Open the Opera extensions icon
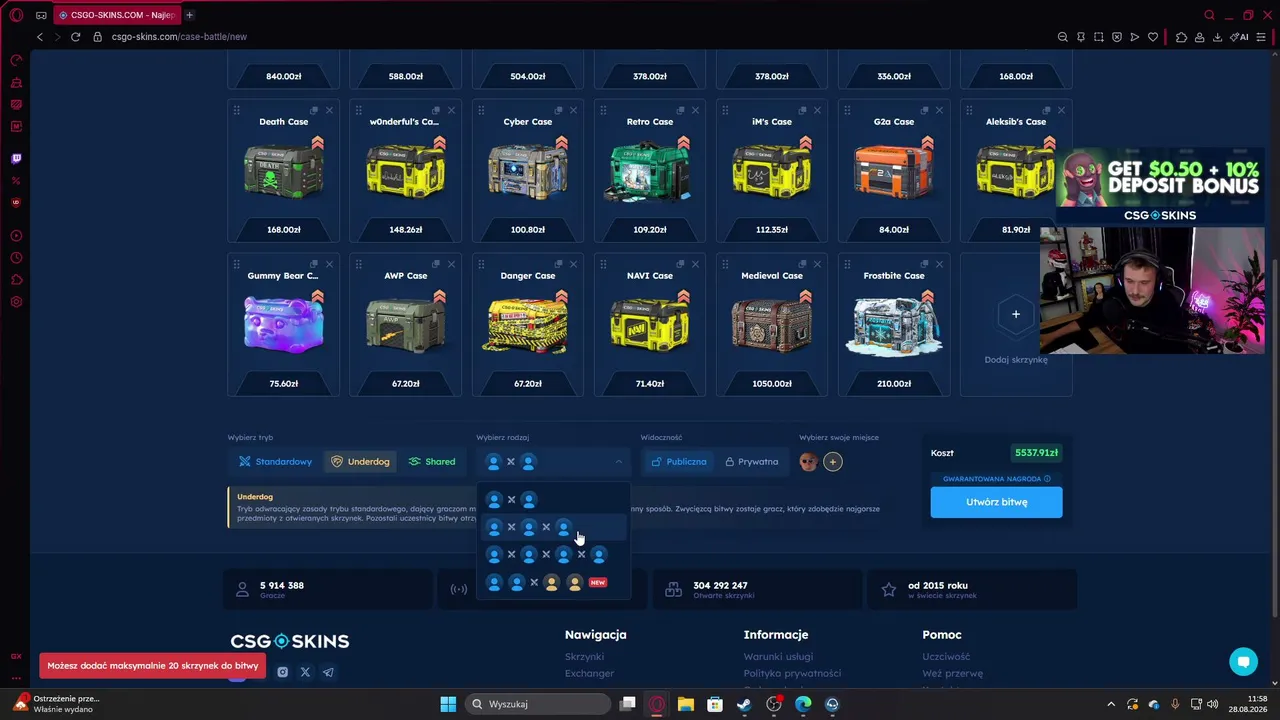 pyautogui.click(x=1181, y=37)
